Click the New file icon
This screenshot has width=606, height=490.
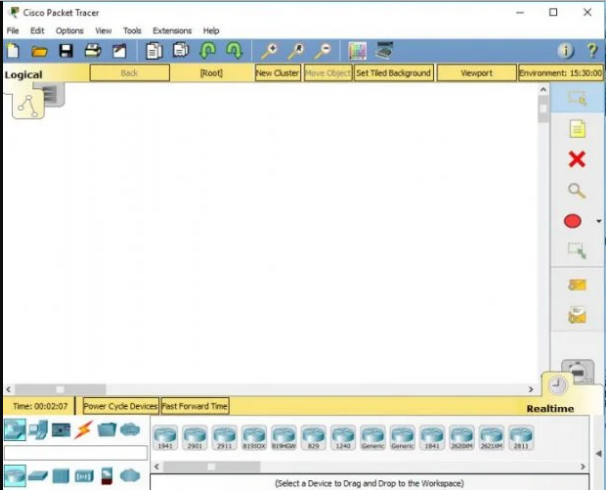tap(14, 51)
